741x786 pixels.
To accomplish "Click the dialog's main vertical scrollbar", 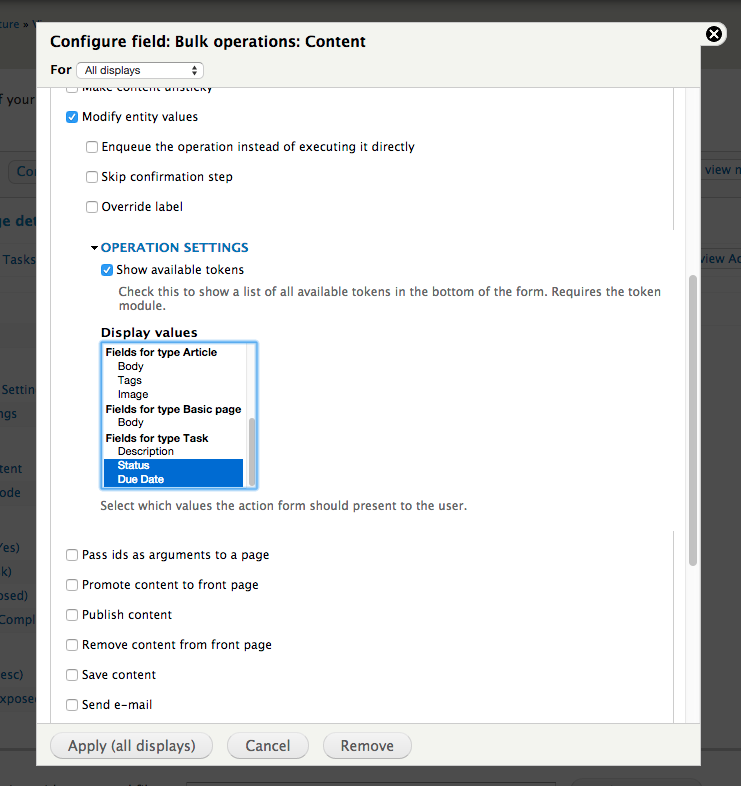I will 693,420.
